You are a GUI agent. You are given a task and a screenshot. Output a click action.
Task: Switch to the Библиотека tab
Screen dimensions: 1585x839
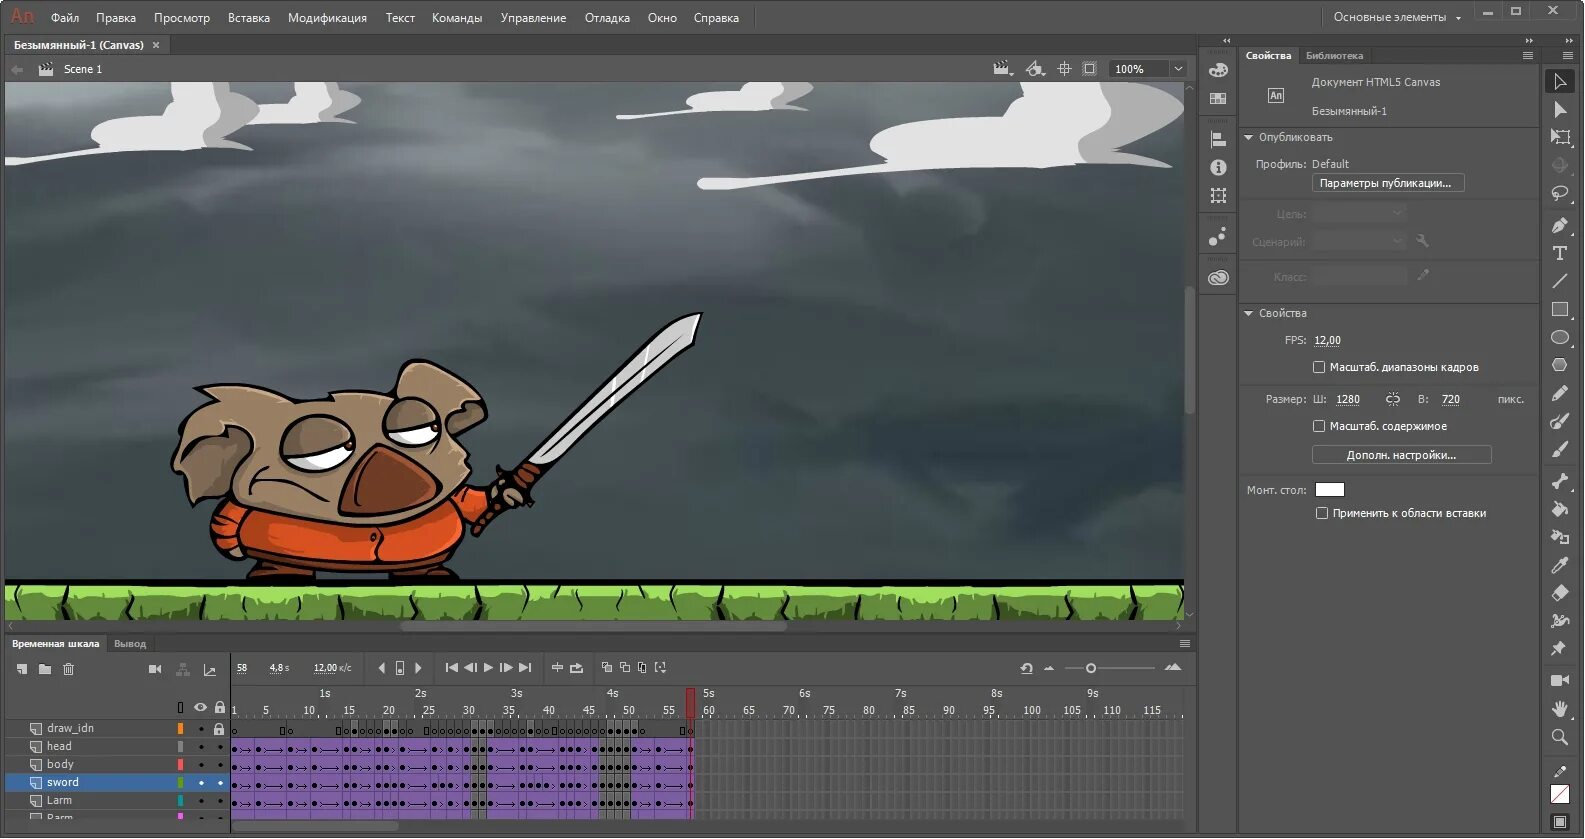coord(1334,56)
